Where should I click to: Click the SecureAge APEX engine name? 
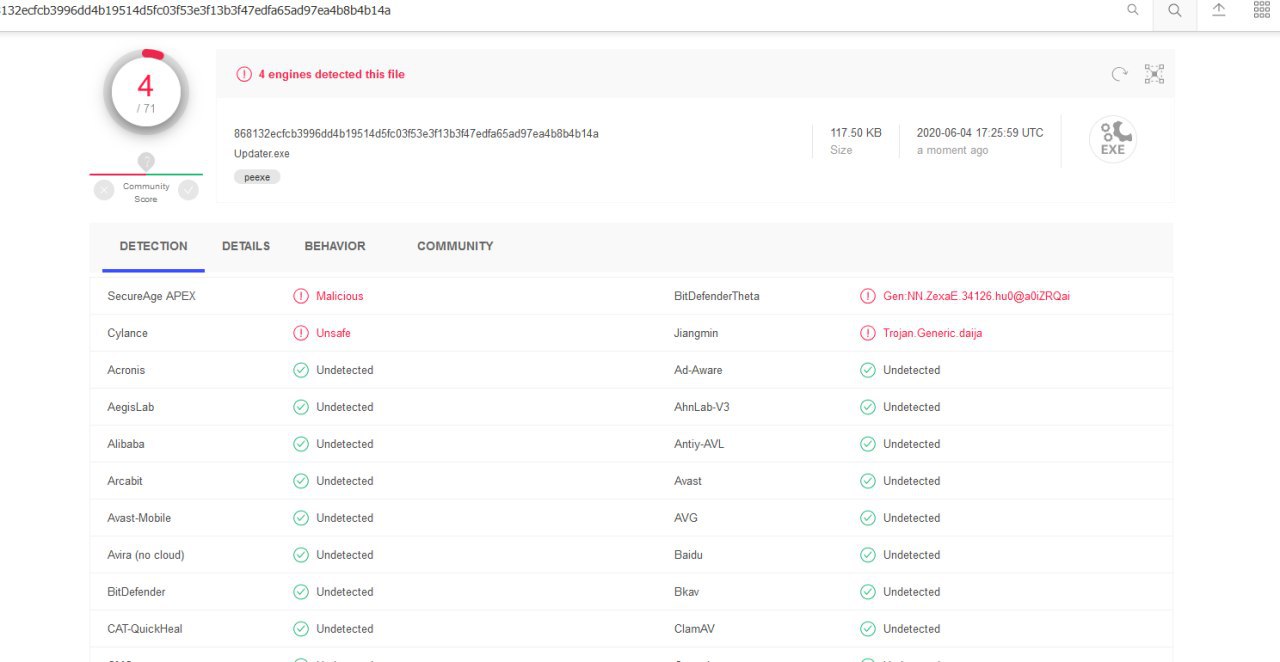coord(152,296)
